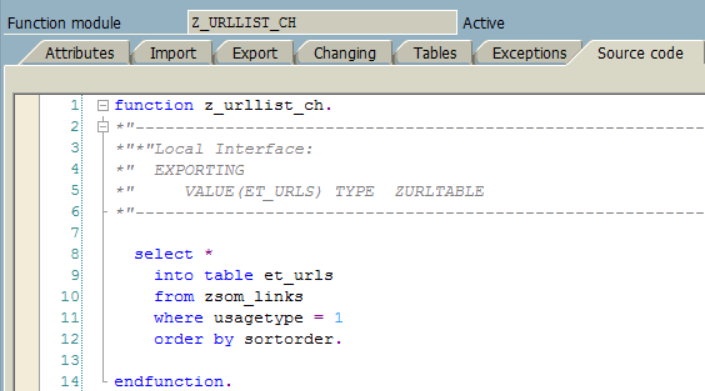Click the 'VALUE(ET_URLS) TYPE ZURLTABLE' comment

point(334,192)
